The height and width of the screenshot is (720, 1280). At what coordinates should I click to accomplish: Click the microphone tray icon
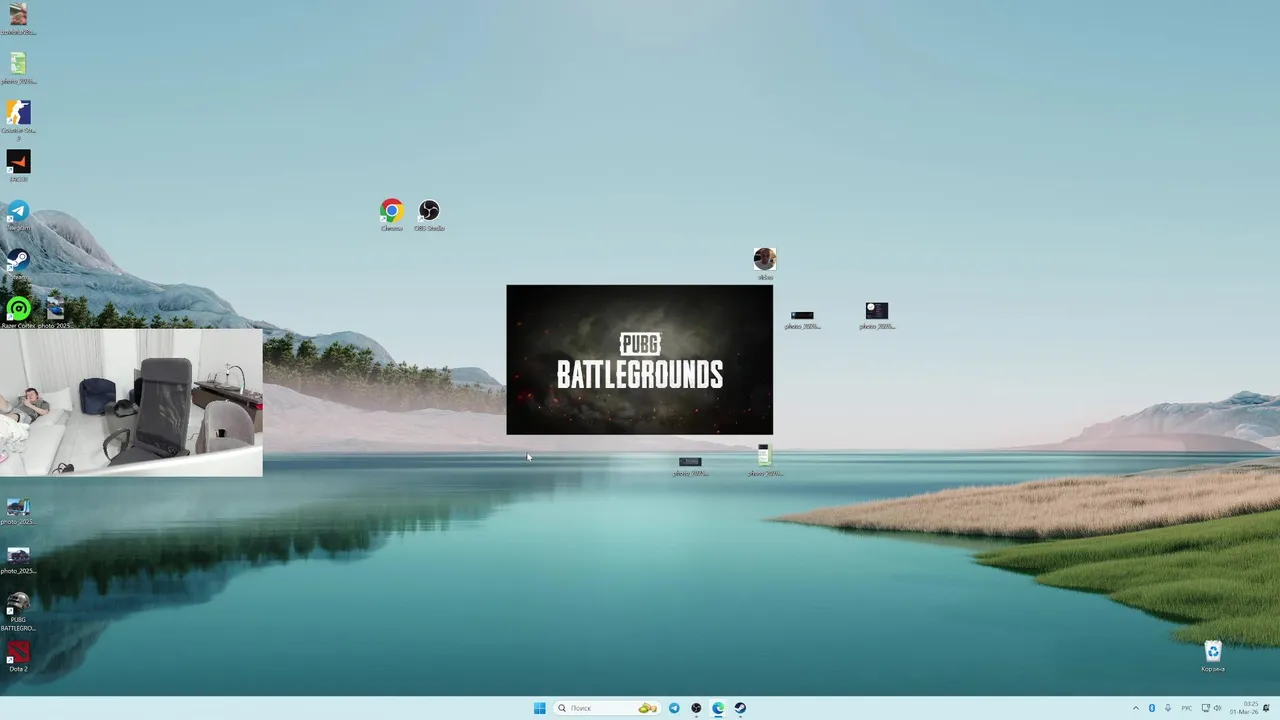[1167, 708]
